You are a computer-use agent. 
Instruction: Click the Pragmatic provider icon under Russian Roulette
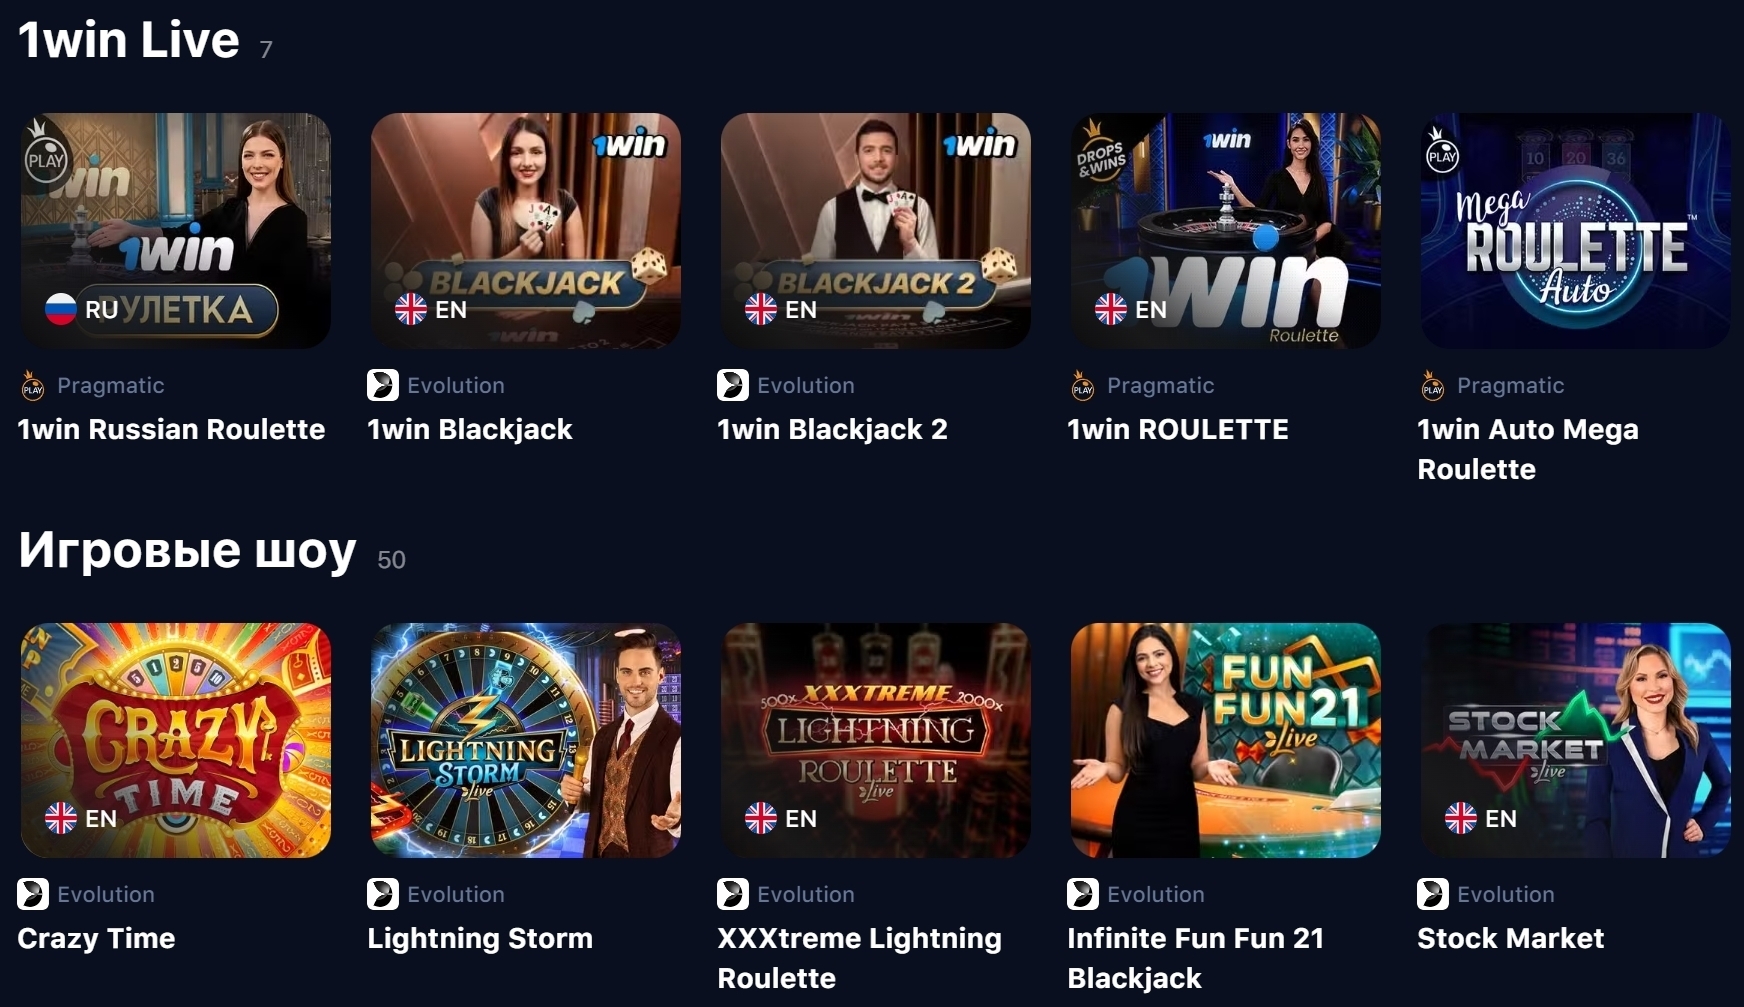tap(33, 385)
